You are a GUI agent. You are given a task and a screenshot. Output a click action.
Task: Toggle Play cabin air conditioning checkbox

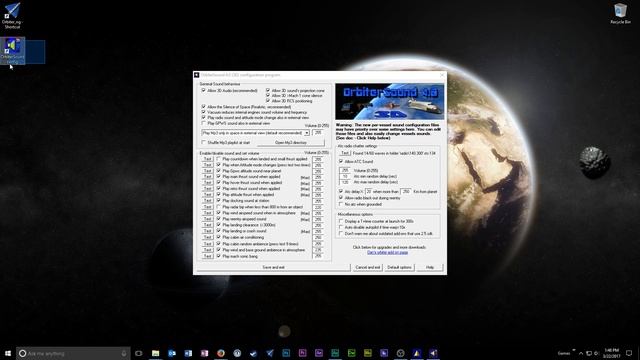point(218,237)
